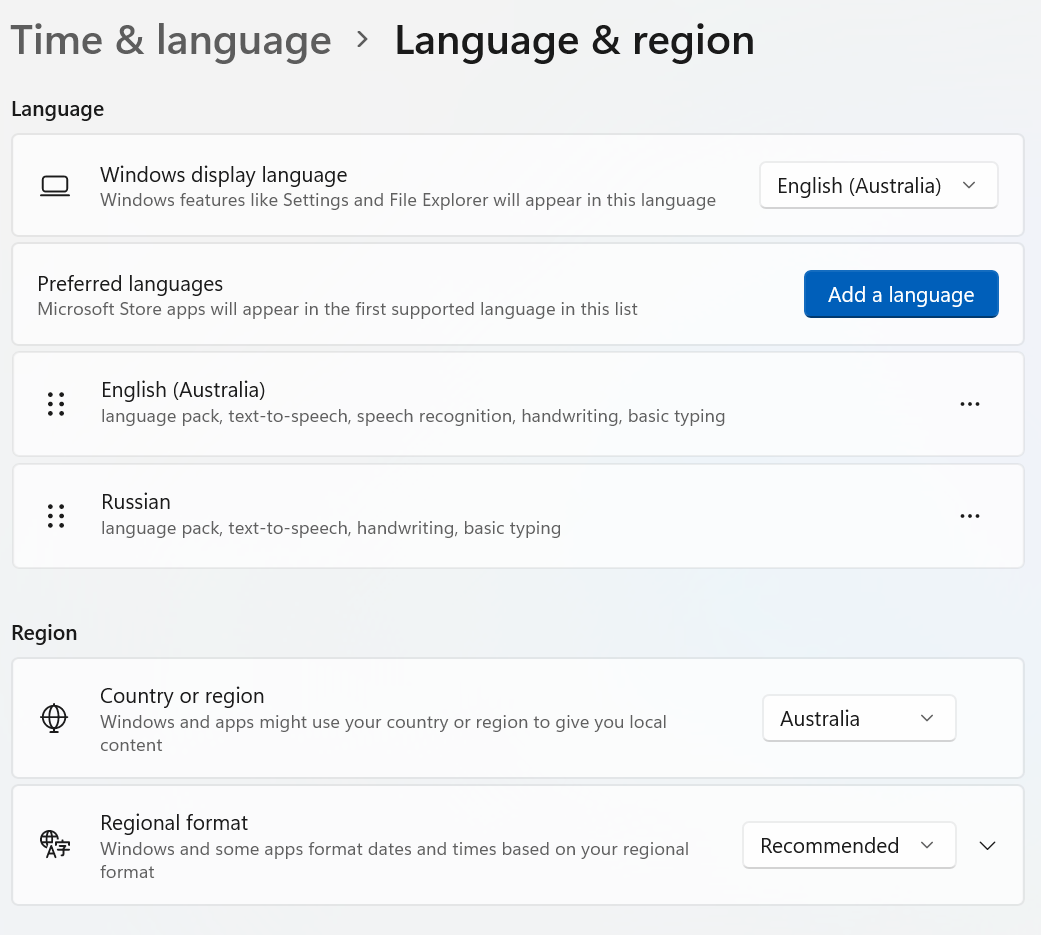Click the Regional format language icon
Screen dimensions: 1041x935
[54, 844]
